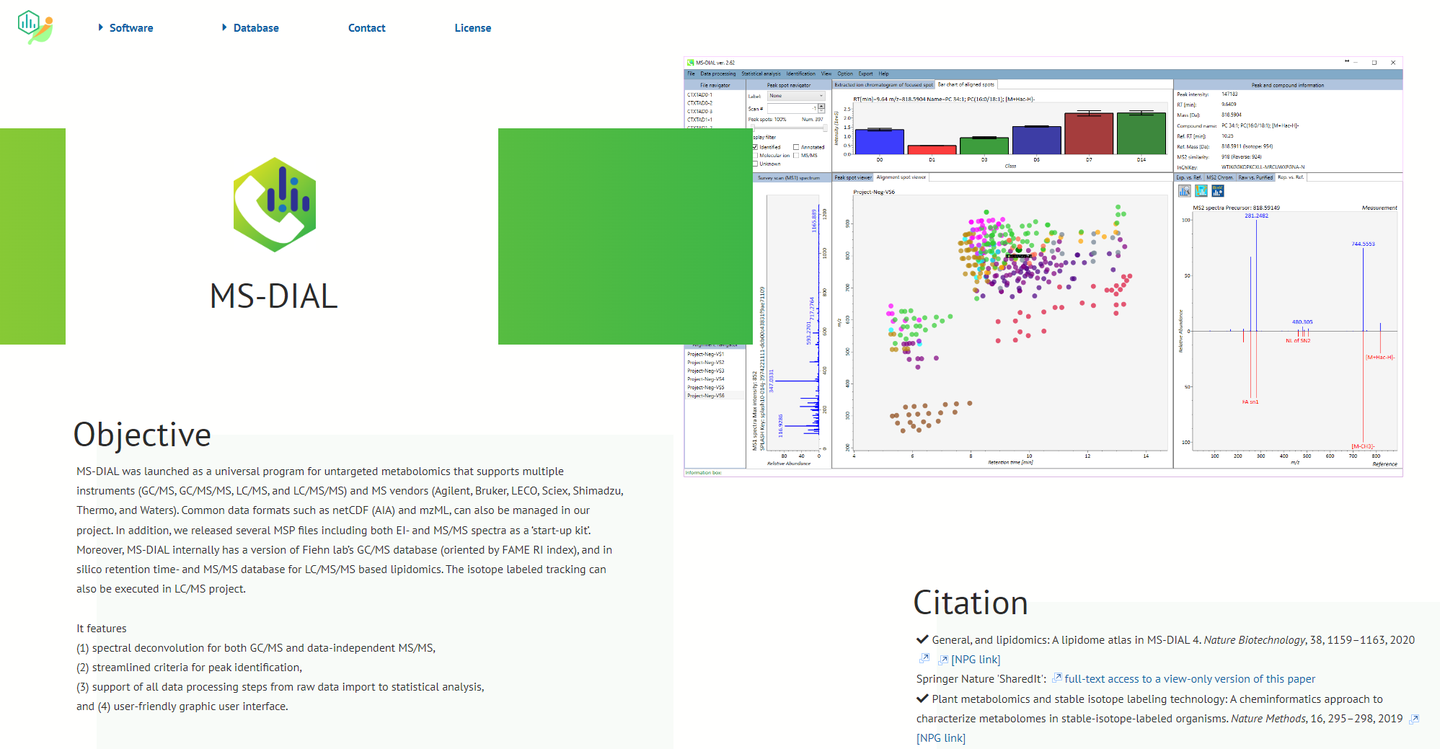Image resolution: width=1440 pixels, height=749 pixels.
Task: Toggle the Identified checkbox in display filter
Action: [755, 147]
